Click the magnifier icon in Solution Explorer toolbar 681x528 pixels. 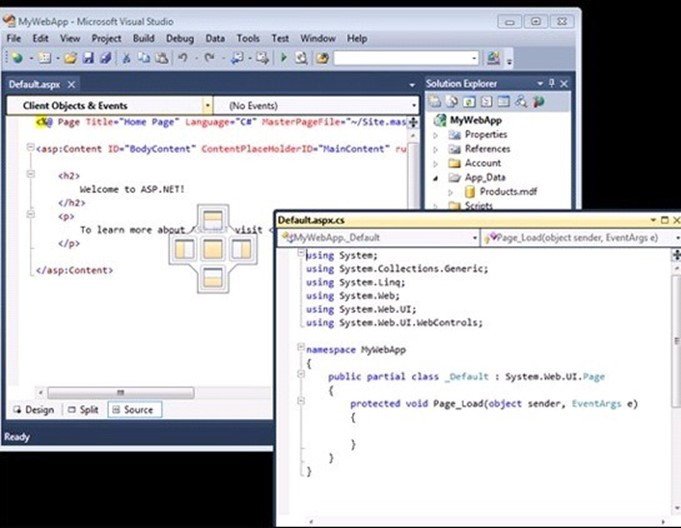(x=521, y=102)
